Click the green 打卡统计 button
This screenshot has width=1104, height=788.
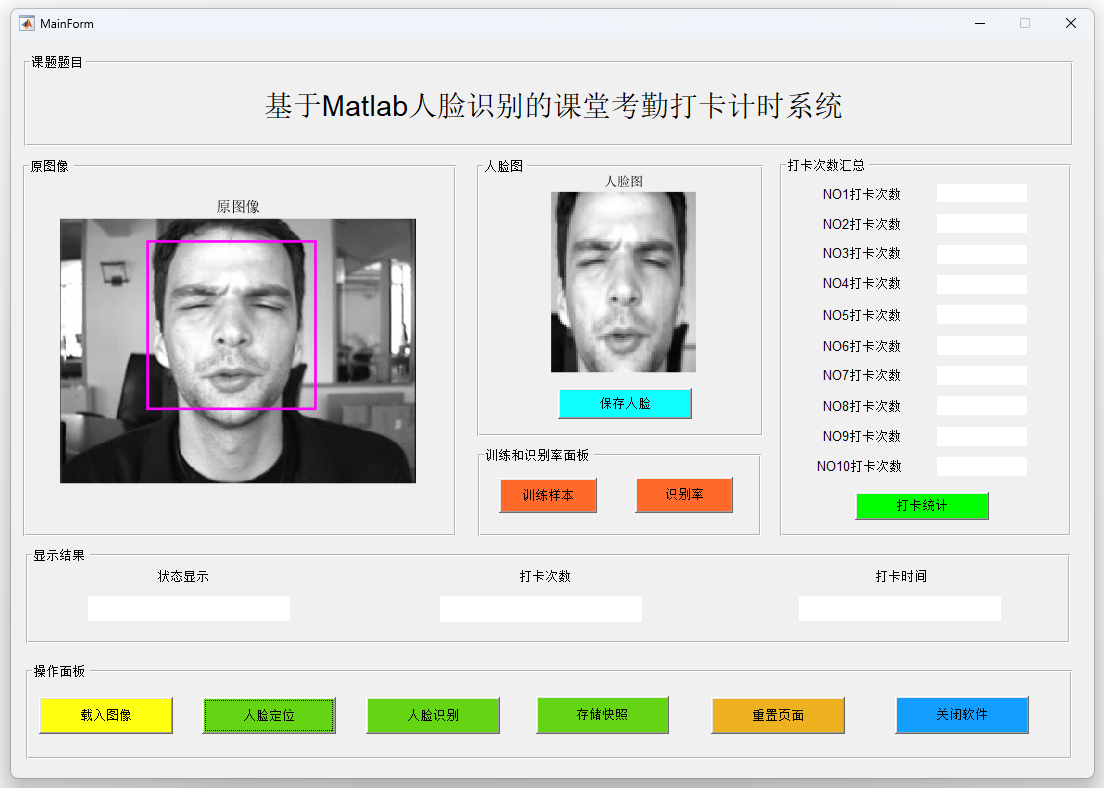[x=922, y=506]
